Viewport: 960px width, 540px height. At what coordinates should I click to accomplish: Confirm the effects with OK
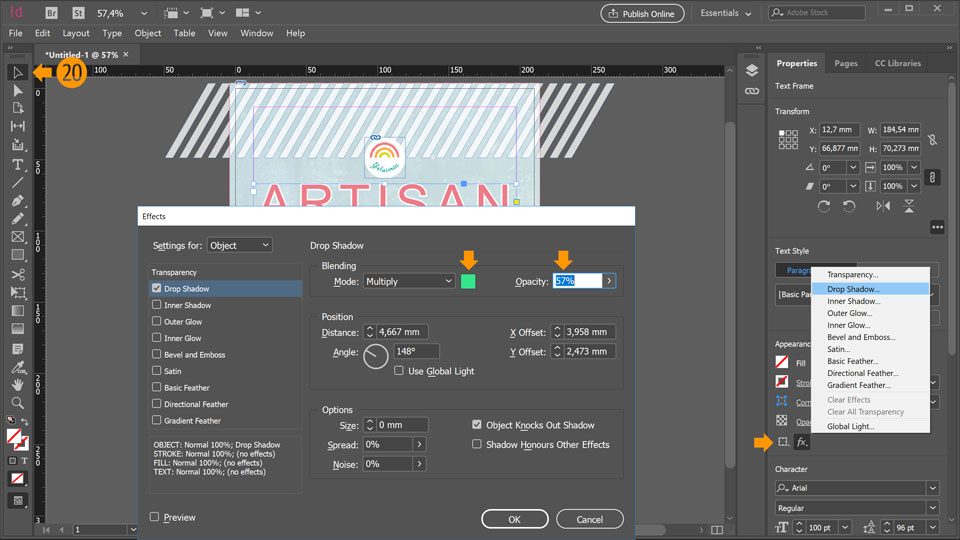[514, 519]
